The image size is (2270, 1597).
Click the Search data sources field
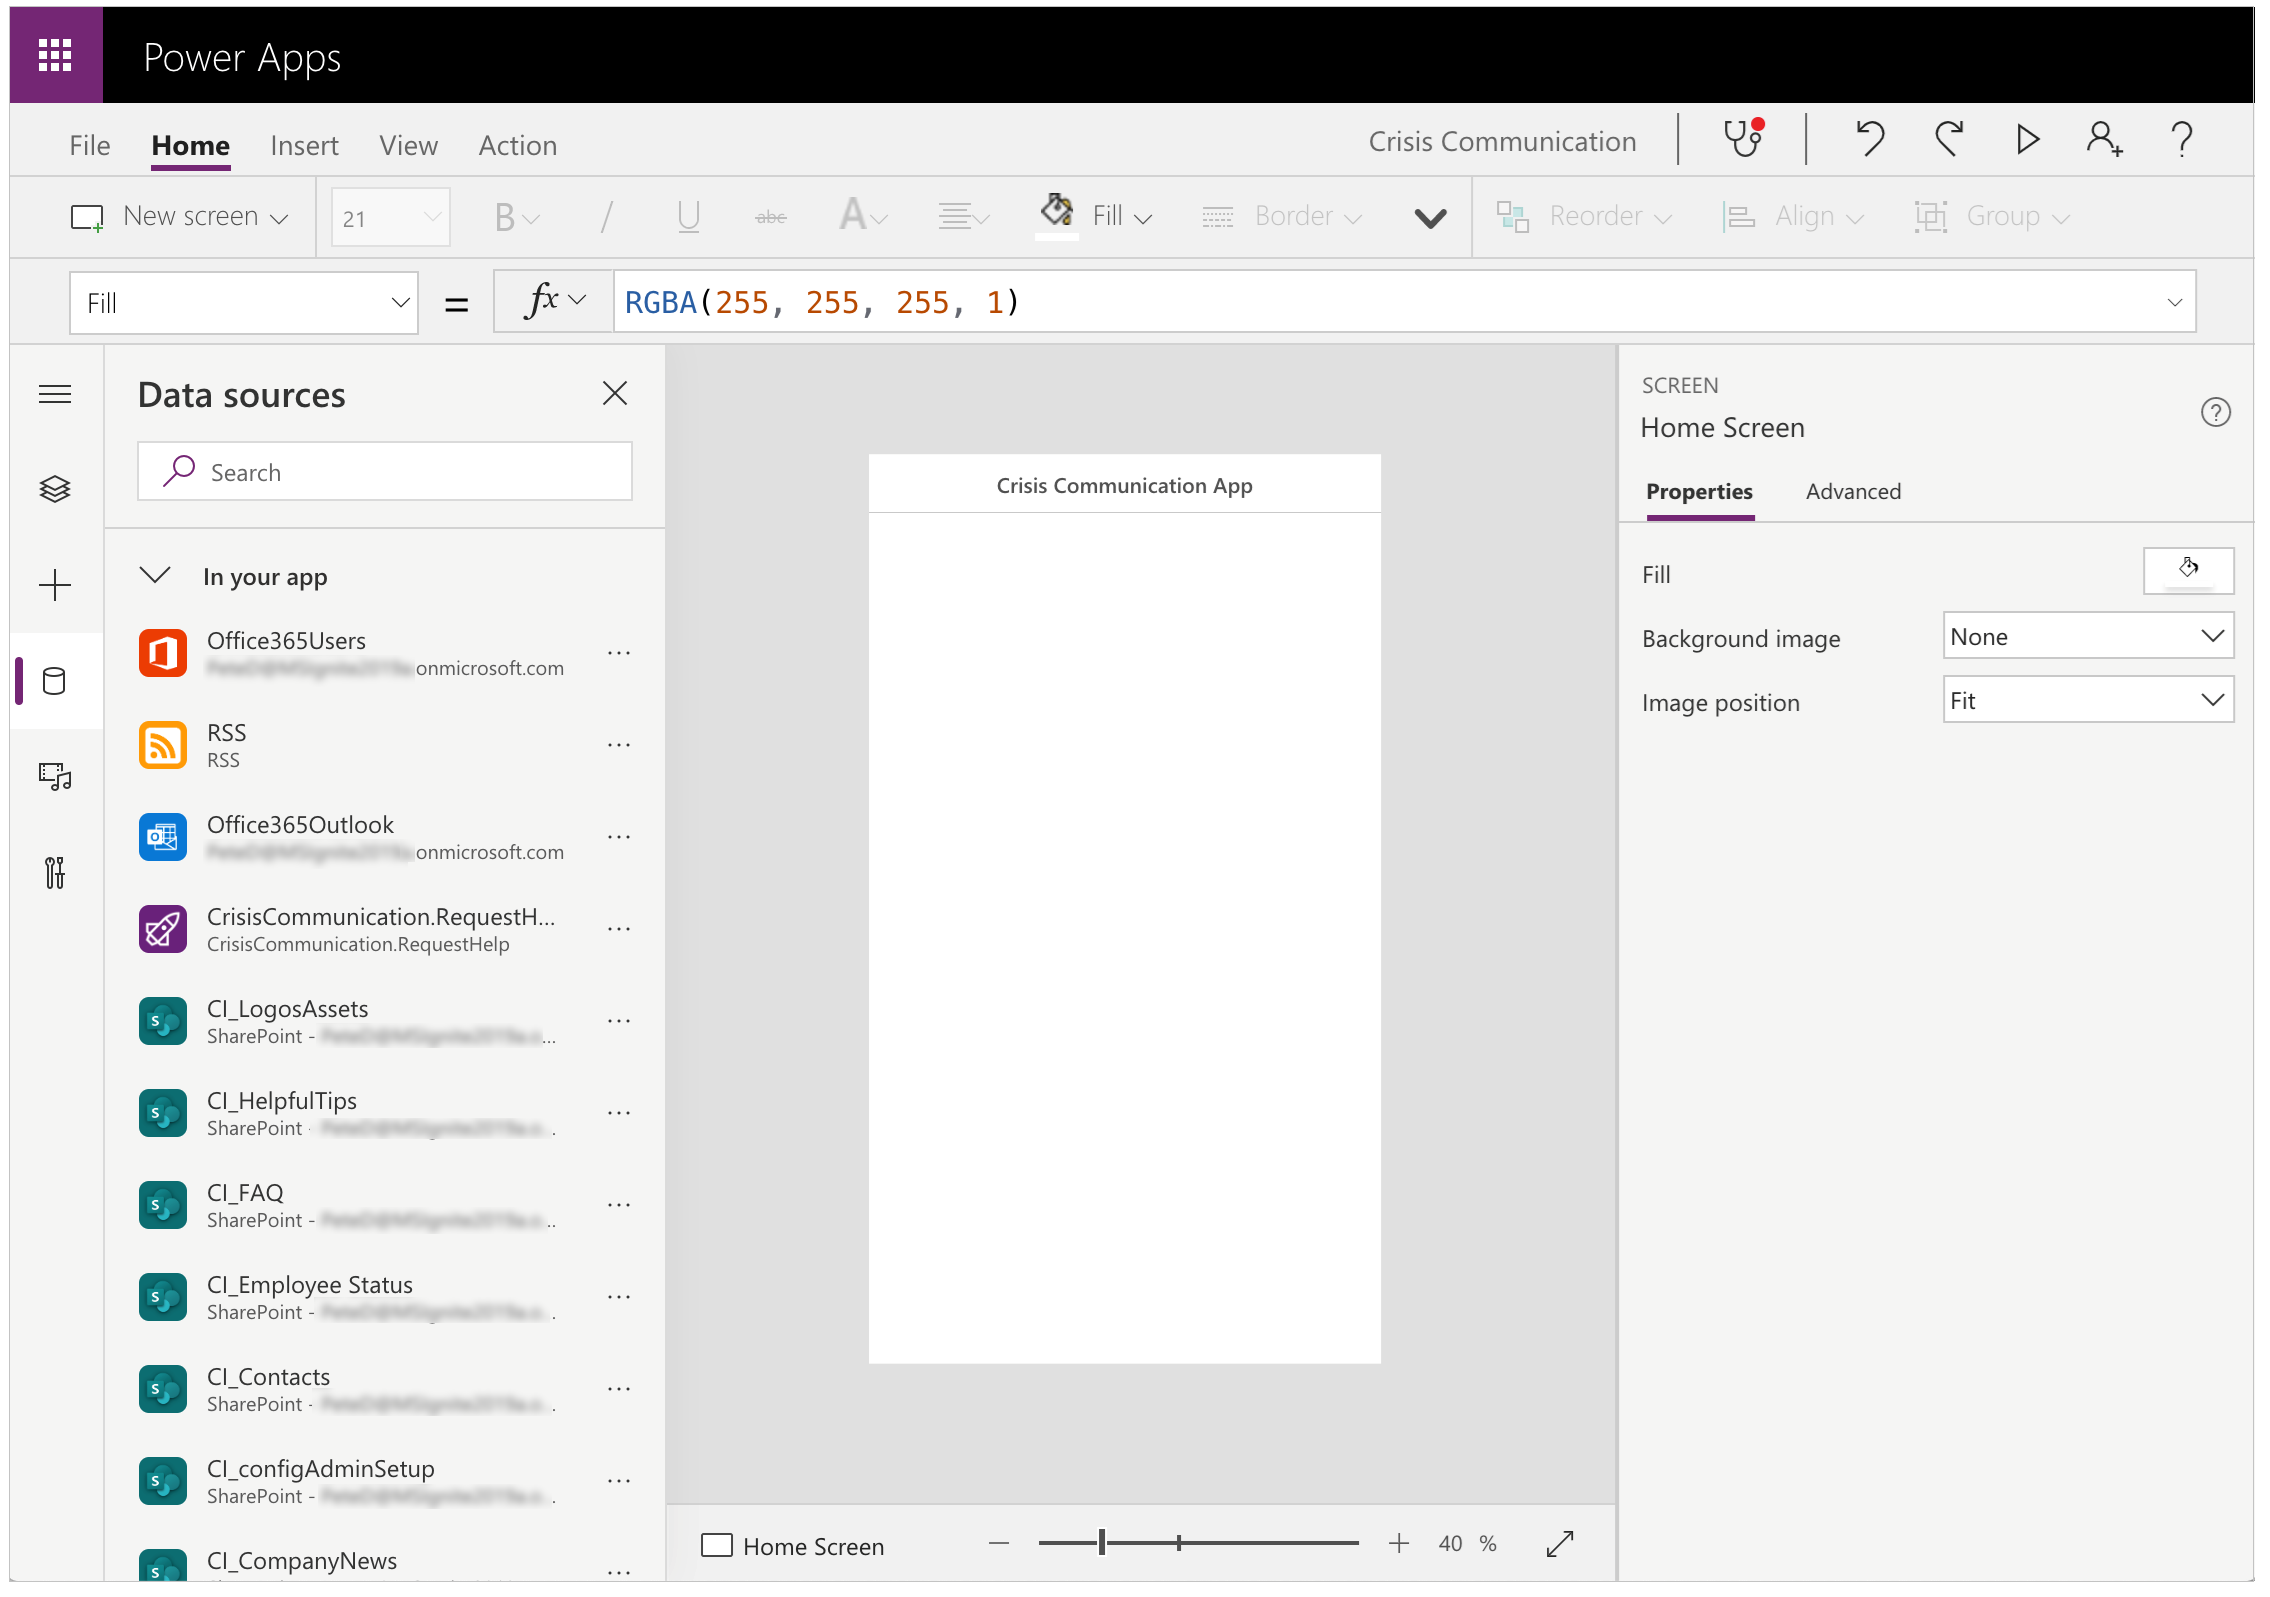coord(382,468)
